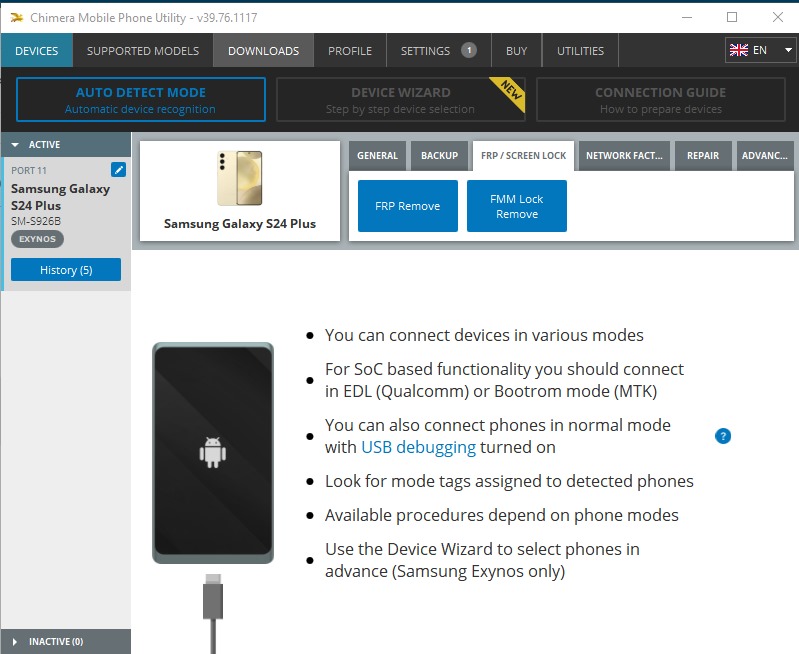Screen dimensions: 799x654
Task: Go to the PROFILE tab
Action: (350, 50)
